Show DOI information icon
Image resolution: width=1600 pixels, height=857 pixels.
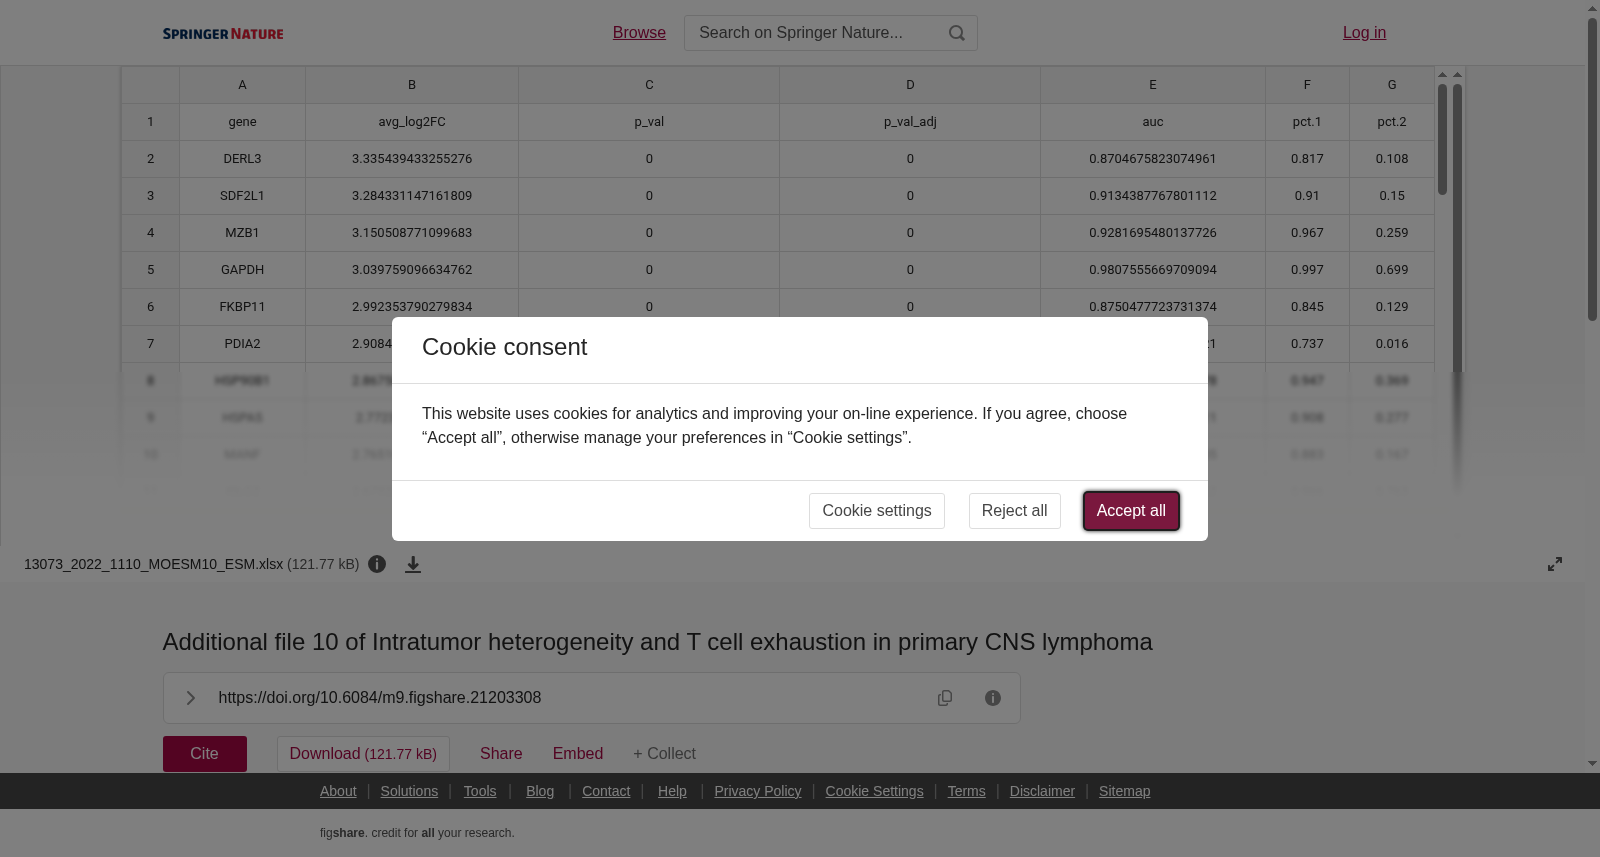click(x=993, y=698)
